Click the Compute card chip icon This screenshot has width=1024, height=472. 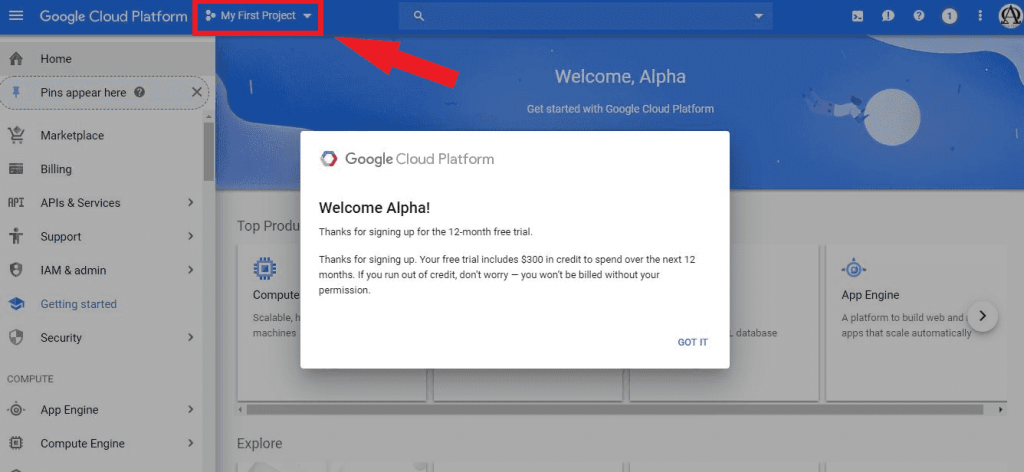tap(264, 268)
